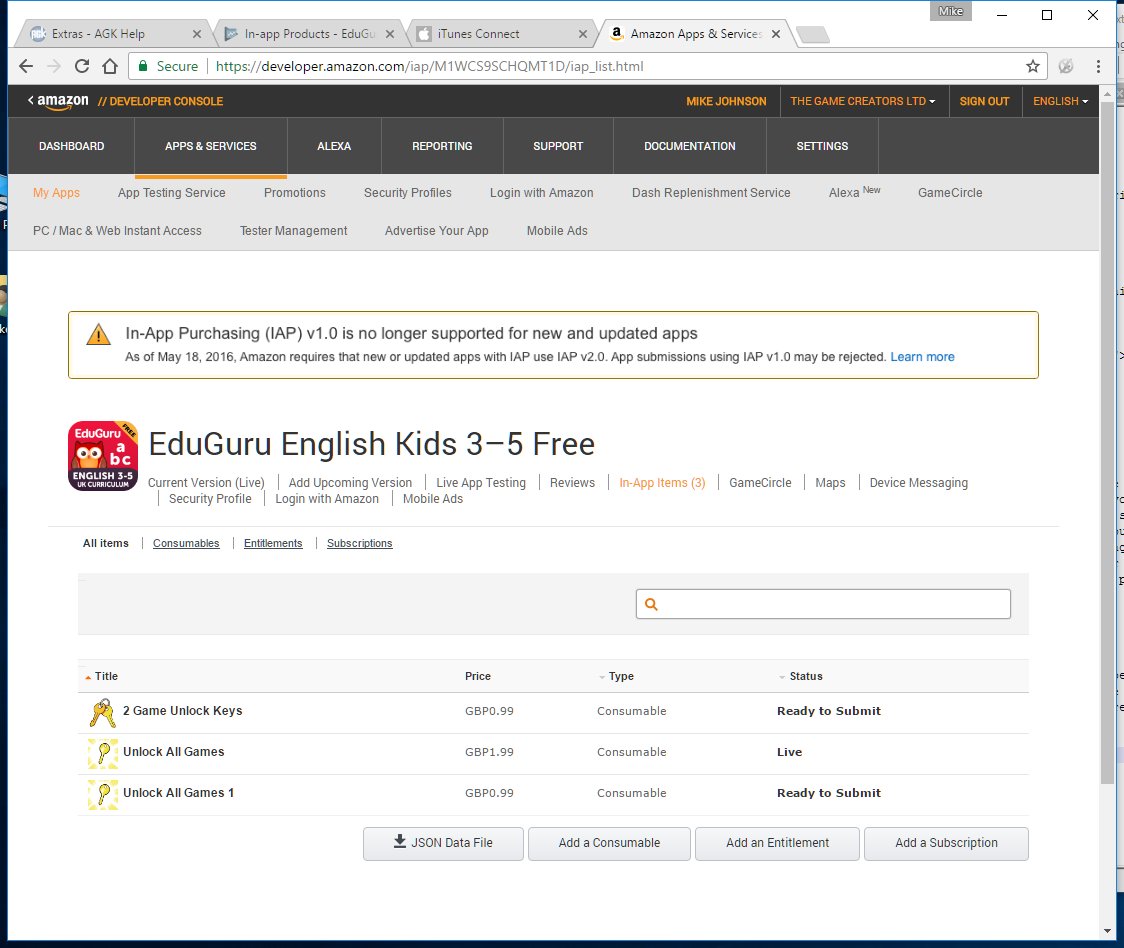Click Add a Consumable button
This screenshot has width=1124, height=948.
pyautogui.click(x=609, y=843)
